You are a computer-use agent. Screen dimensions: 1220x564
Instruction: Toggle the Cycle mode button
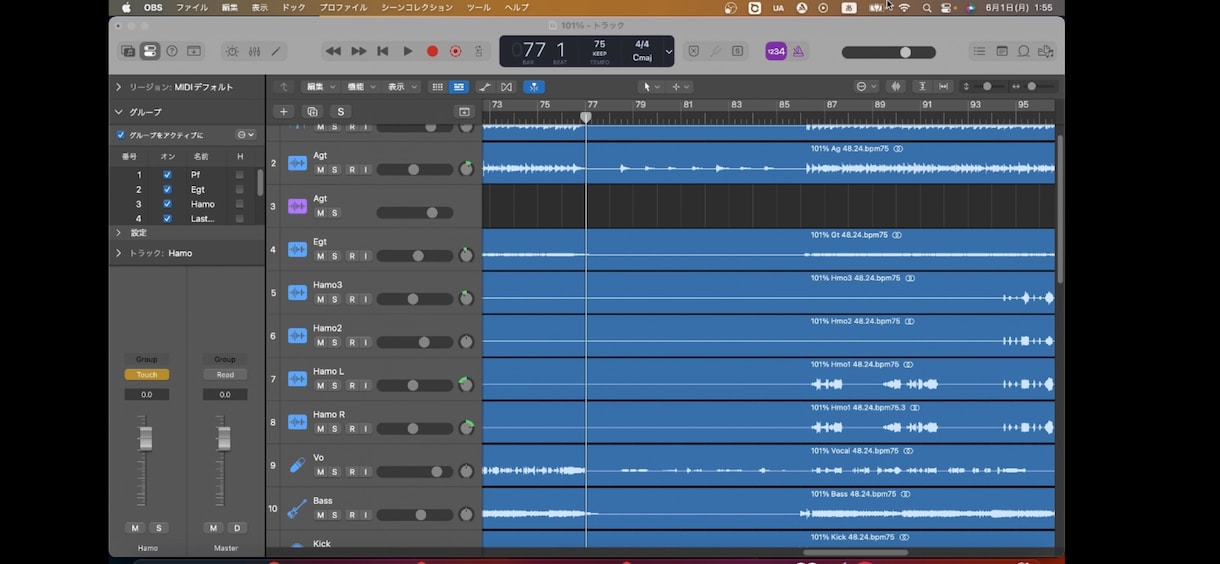(479, 51)
